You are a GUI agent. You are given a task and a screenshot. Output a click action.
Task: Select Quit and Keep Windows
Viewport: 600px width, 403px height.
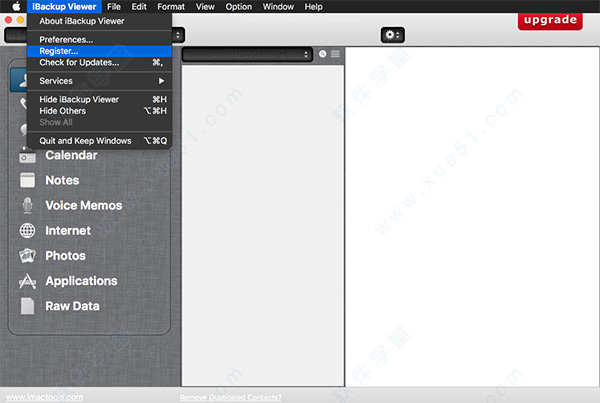(x=99, y=141)
